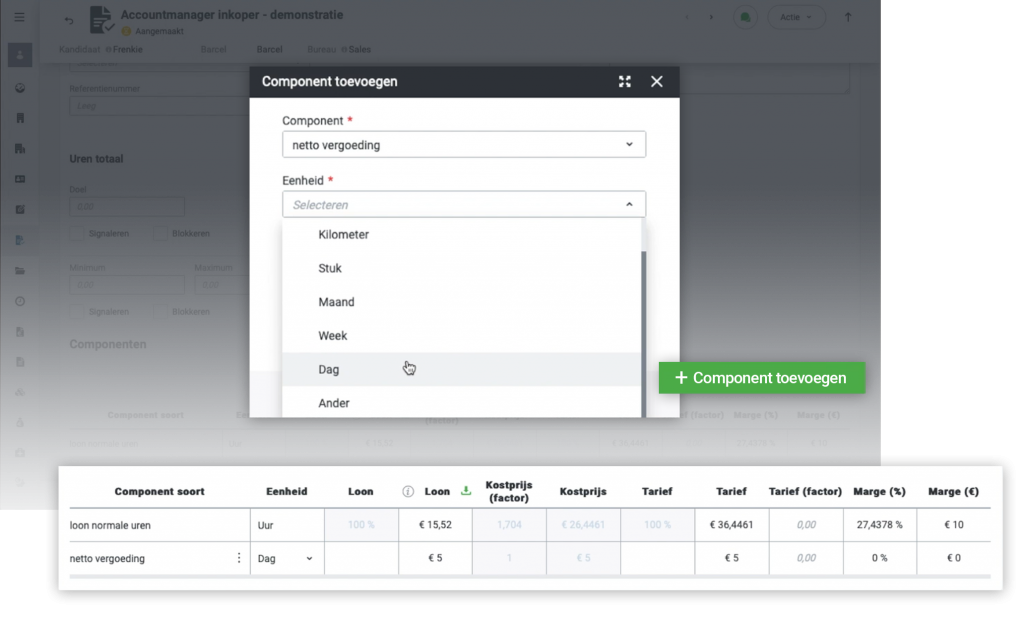Image resolution: width=1024 pixels, height=623 pixels.
Task: Open the Component dropdown showing netto vergoeding
Action: (464, 145)
